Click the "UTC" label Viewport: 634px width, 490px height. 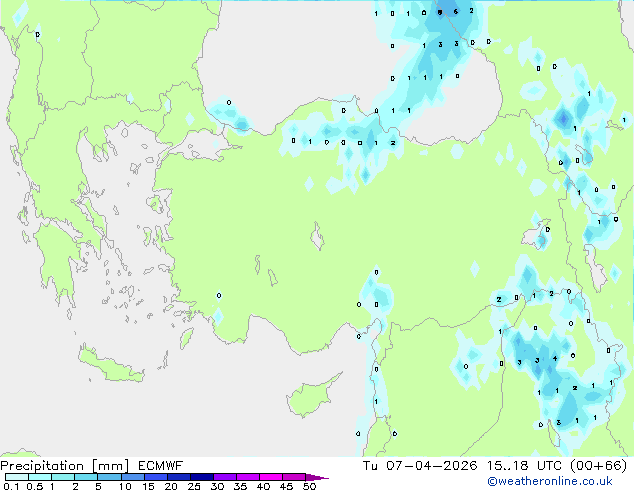pos(549,466)
